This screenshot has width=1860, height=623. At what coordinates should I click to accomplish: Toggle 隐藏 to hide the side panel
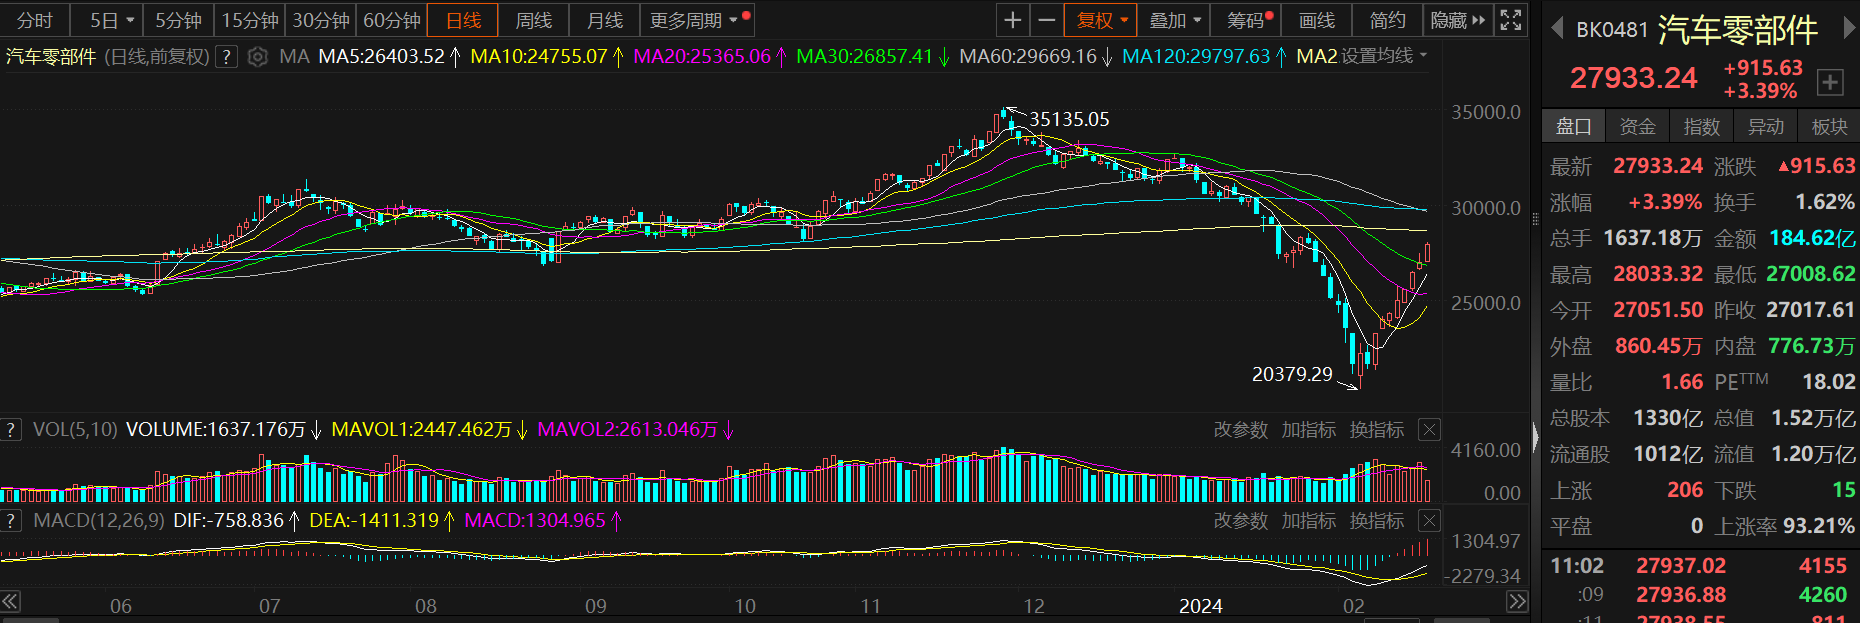[x=1457, y=20]
